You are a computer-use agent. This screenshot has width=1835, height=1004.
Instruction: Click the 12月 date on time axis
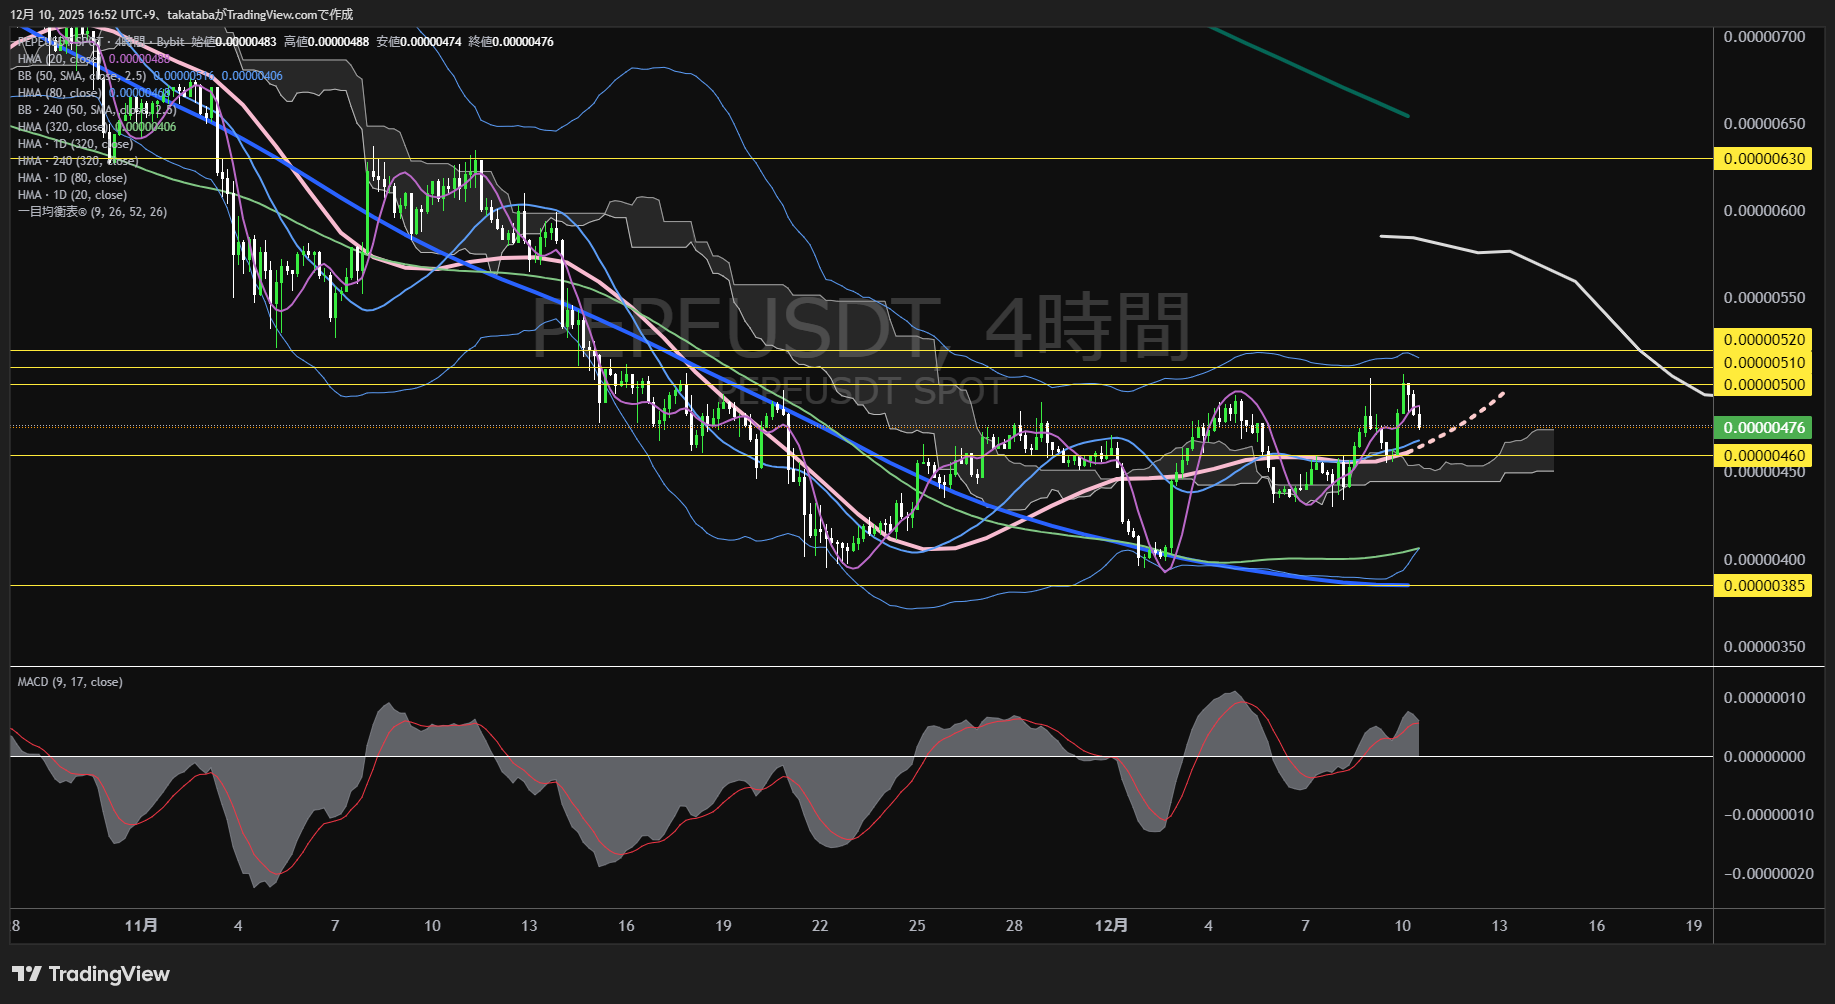tap(1111, 926)
